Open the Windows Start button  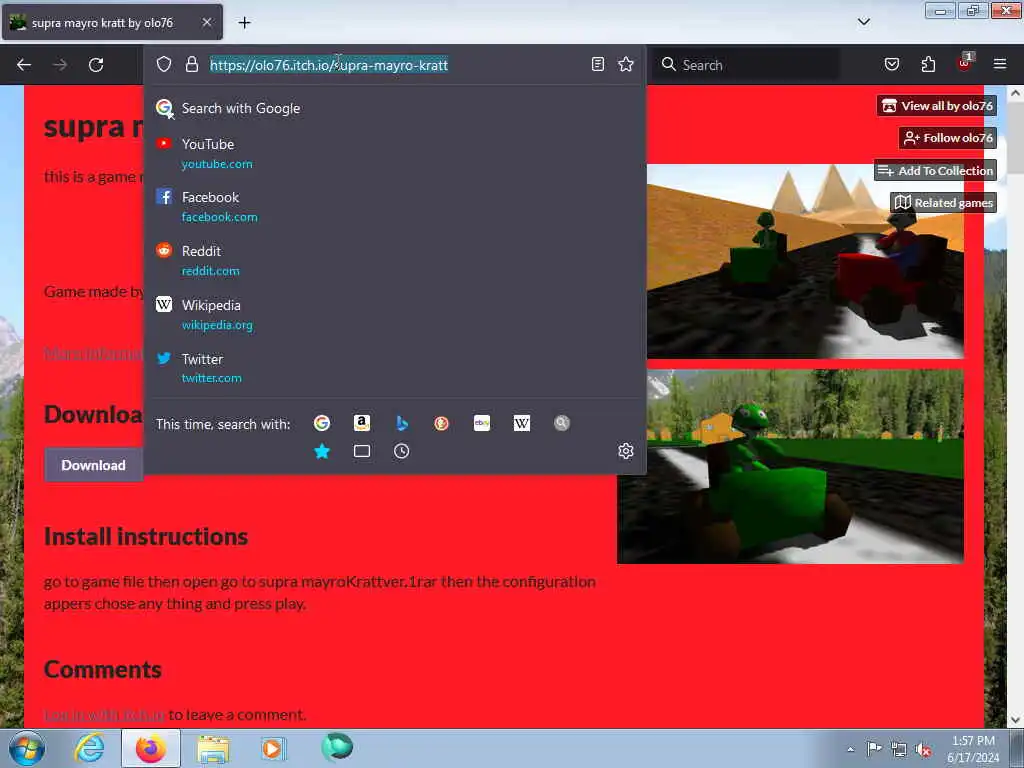27,748
